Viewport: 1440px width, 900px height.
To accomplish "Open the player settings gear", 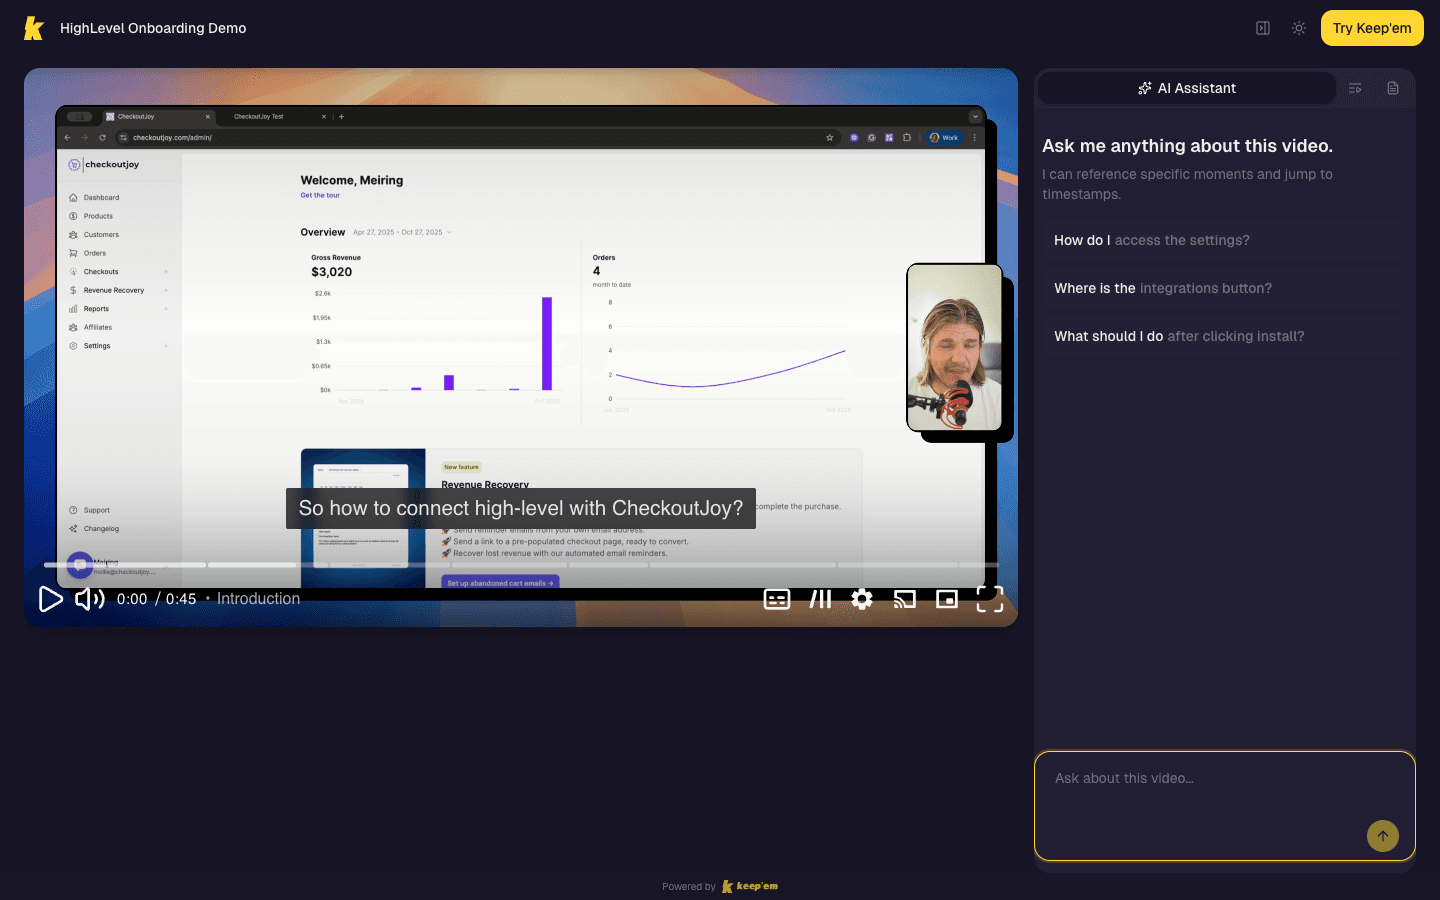I will point(862,599).
